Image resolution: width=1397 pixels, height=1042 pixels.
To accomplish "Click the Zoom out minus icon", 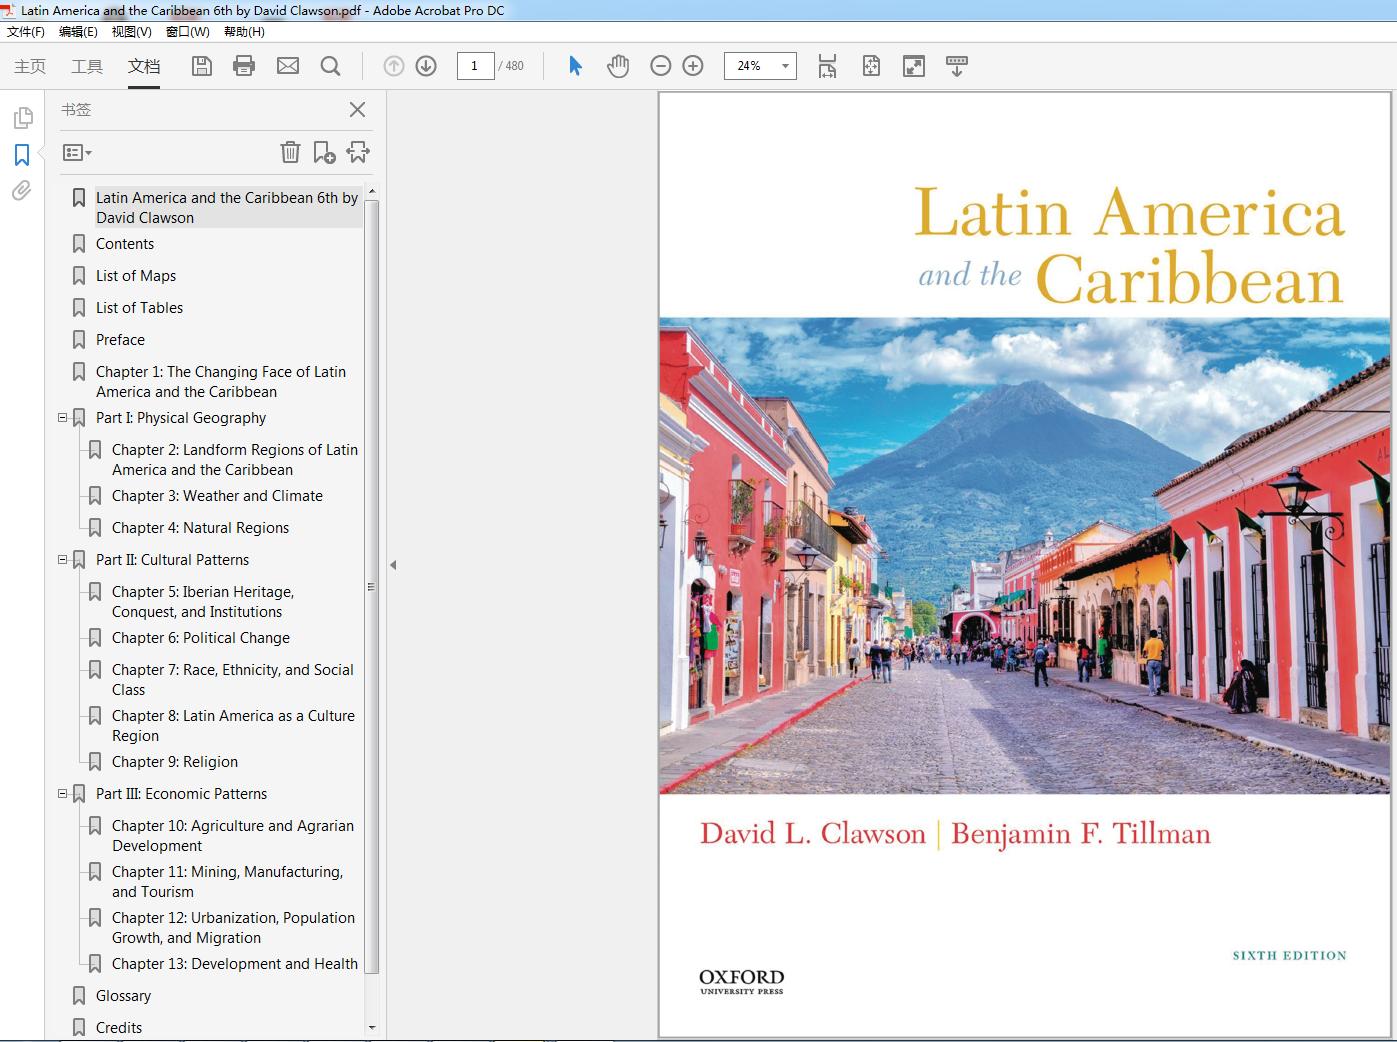I will (660, 66).
